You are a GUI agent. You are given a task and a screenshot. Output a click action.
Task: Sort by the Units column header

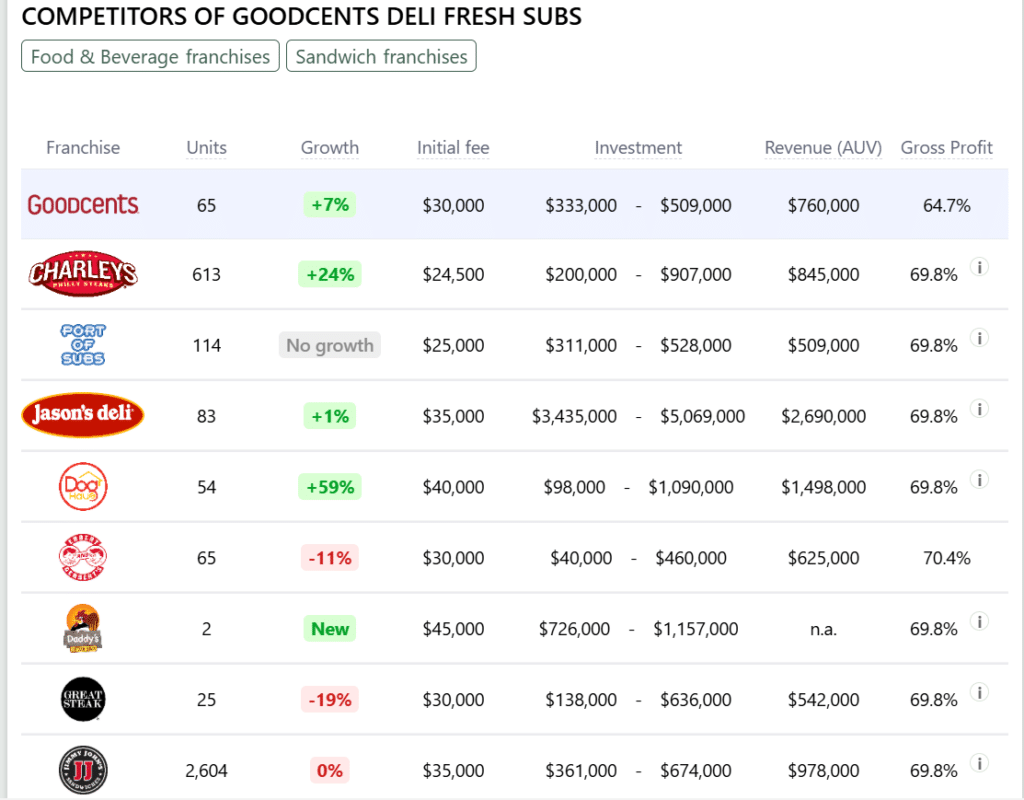pos(206,148)
